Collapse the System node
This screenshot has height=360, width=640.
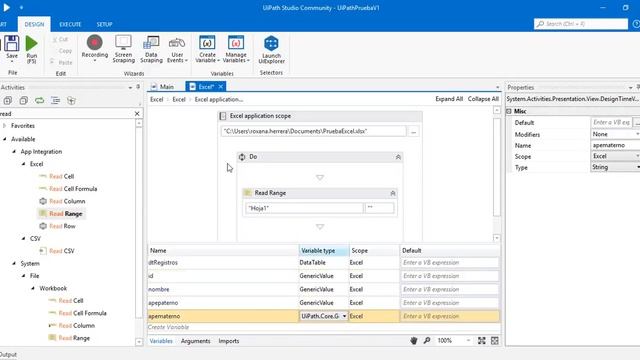point(14,263)
